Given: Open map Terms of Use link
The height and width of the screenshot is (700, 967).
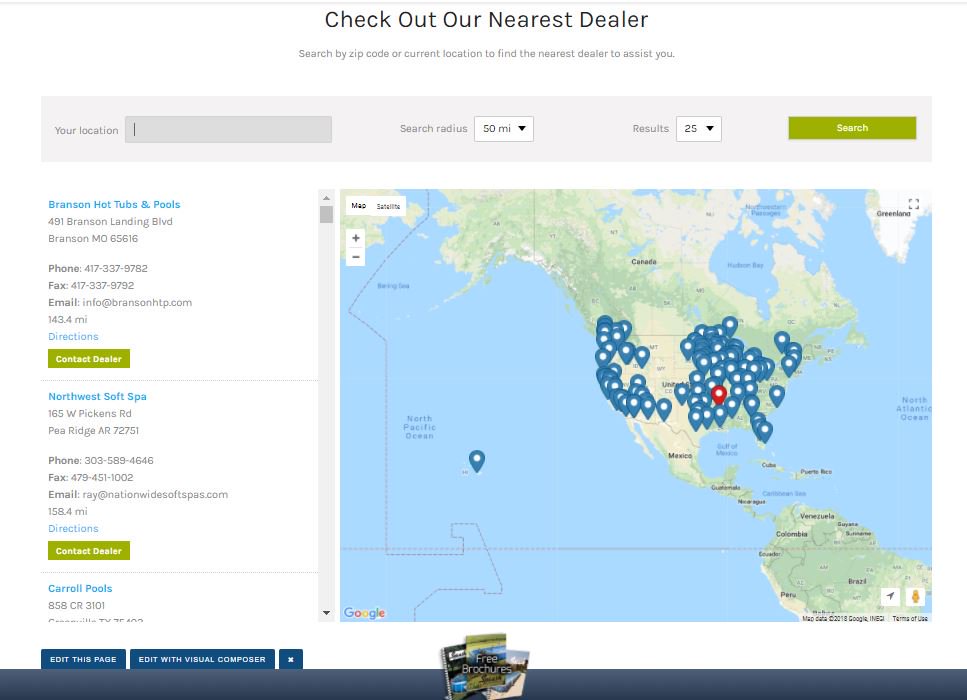Looking at the screenshot, I should 910,618.
